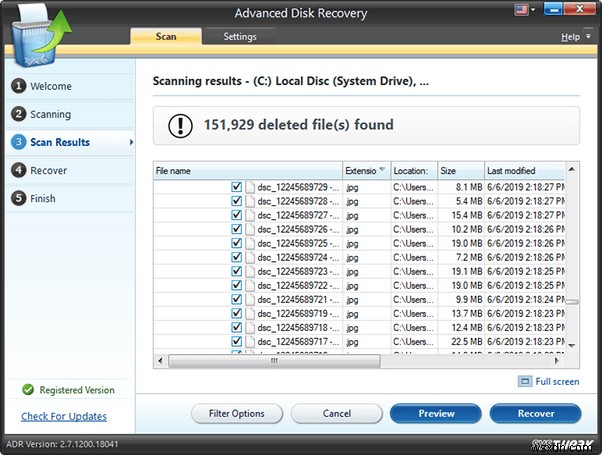The height and width of the screenshot is (458, 604).
Task: Click step 1 Welcome number icon
Action: coord(18,86)
